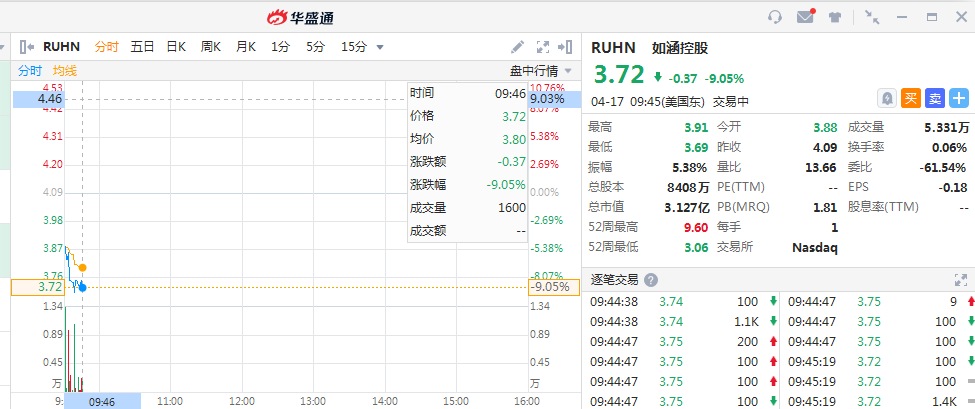This screenshot has width=975, height=409.
Task: Set price alert bell icon
Action: (887, 98)
